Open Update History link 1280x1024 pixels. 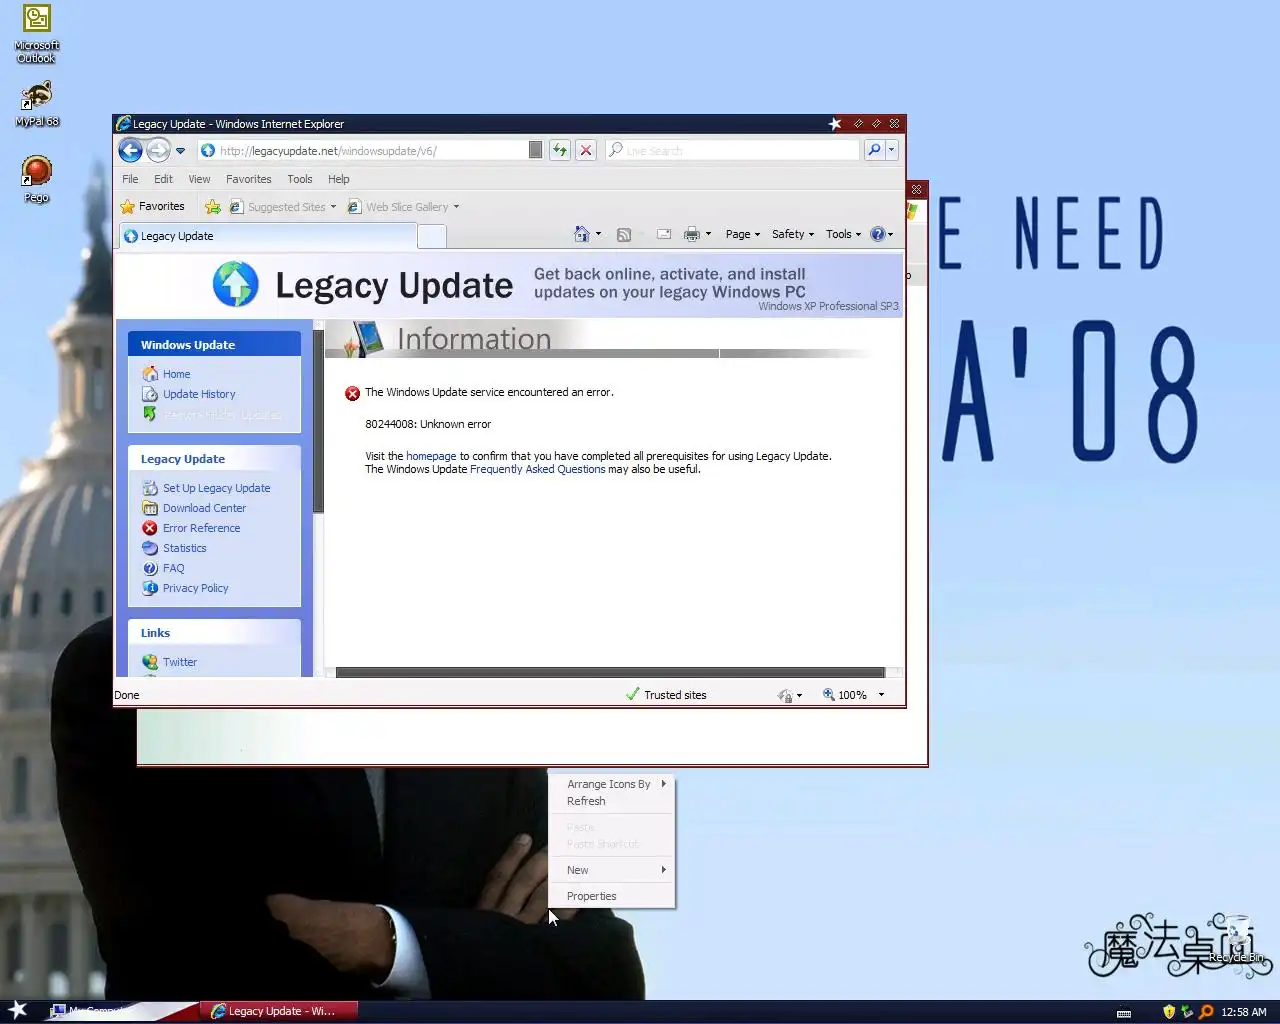tap(199, 394)
